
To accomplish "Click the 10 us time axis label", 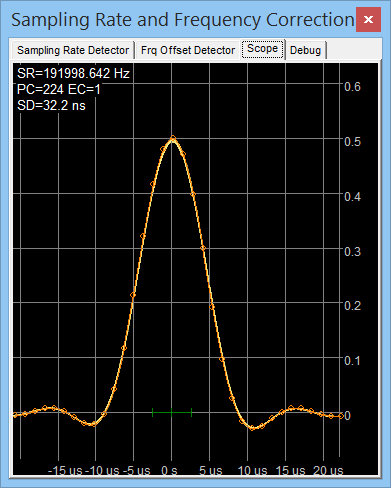I will coord(252,470).
